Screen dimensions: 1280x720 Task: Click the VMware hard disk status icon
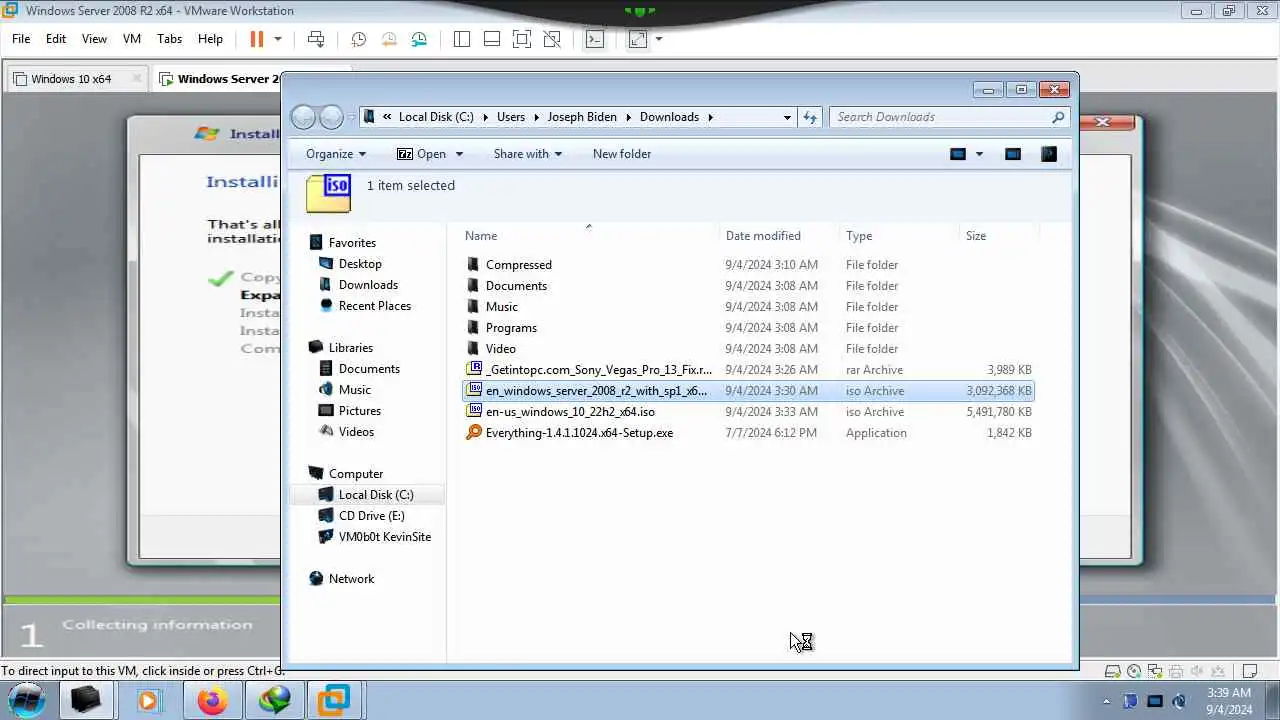pyautogui.click(x=1112, y=672)
